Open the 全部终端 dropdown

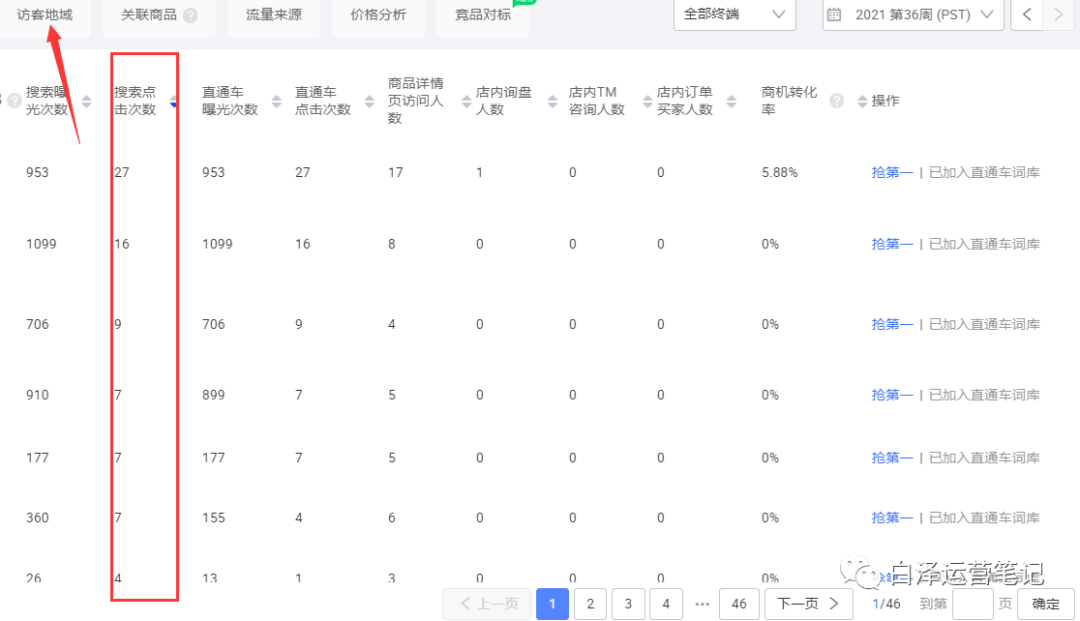(735, 15)
